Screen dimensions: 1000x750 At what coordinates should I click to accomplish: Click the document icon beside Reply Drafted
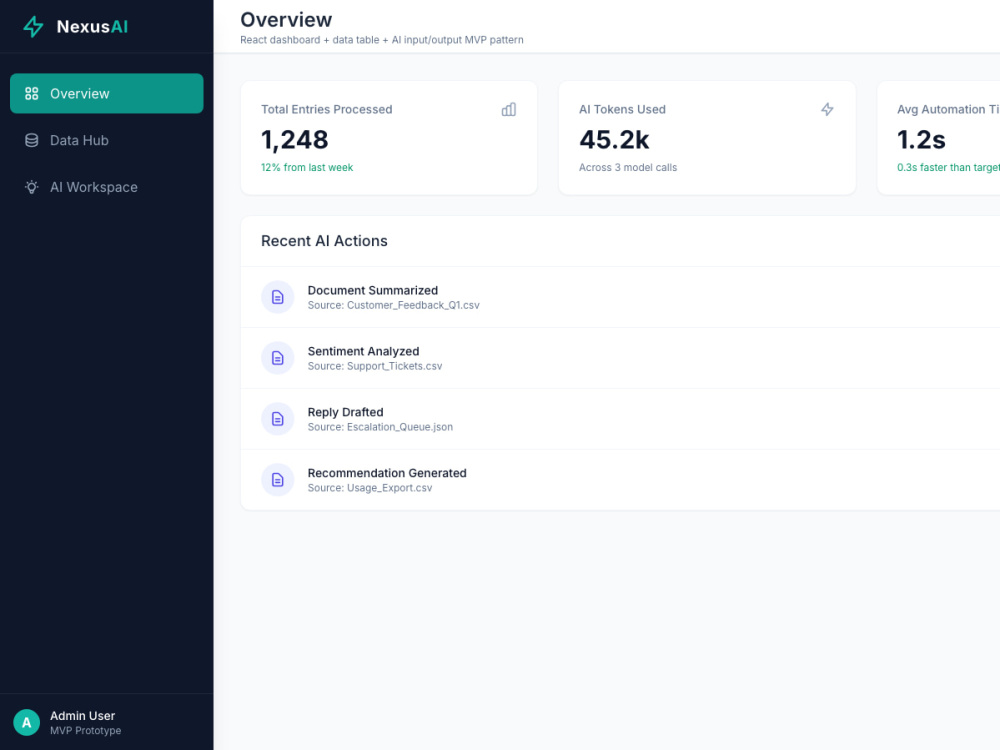pos(277,419)
